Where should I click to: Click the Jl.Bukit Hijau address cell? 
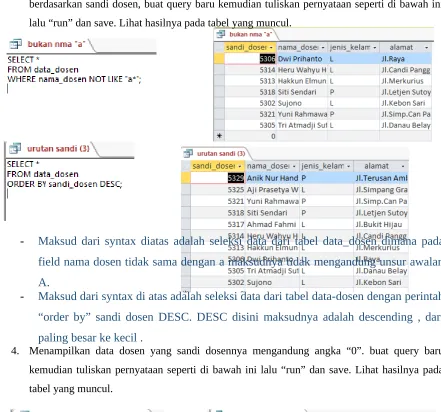(381, 224)
